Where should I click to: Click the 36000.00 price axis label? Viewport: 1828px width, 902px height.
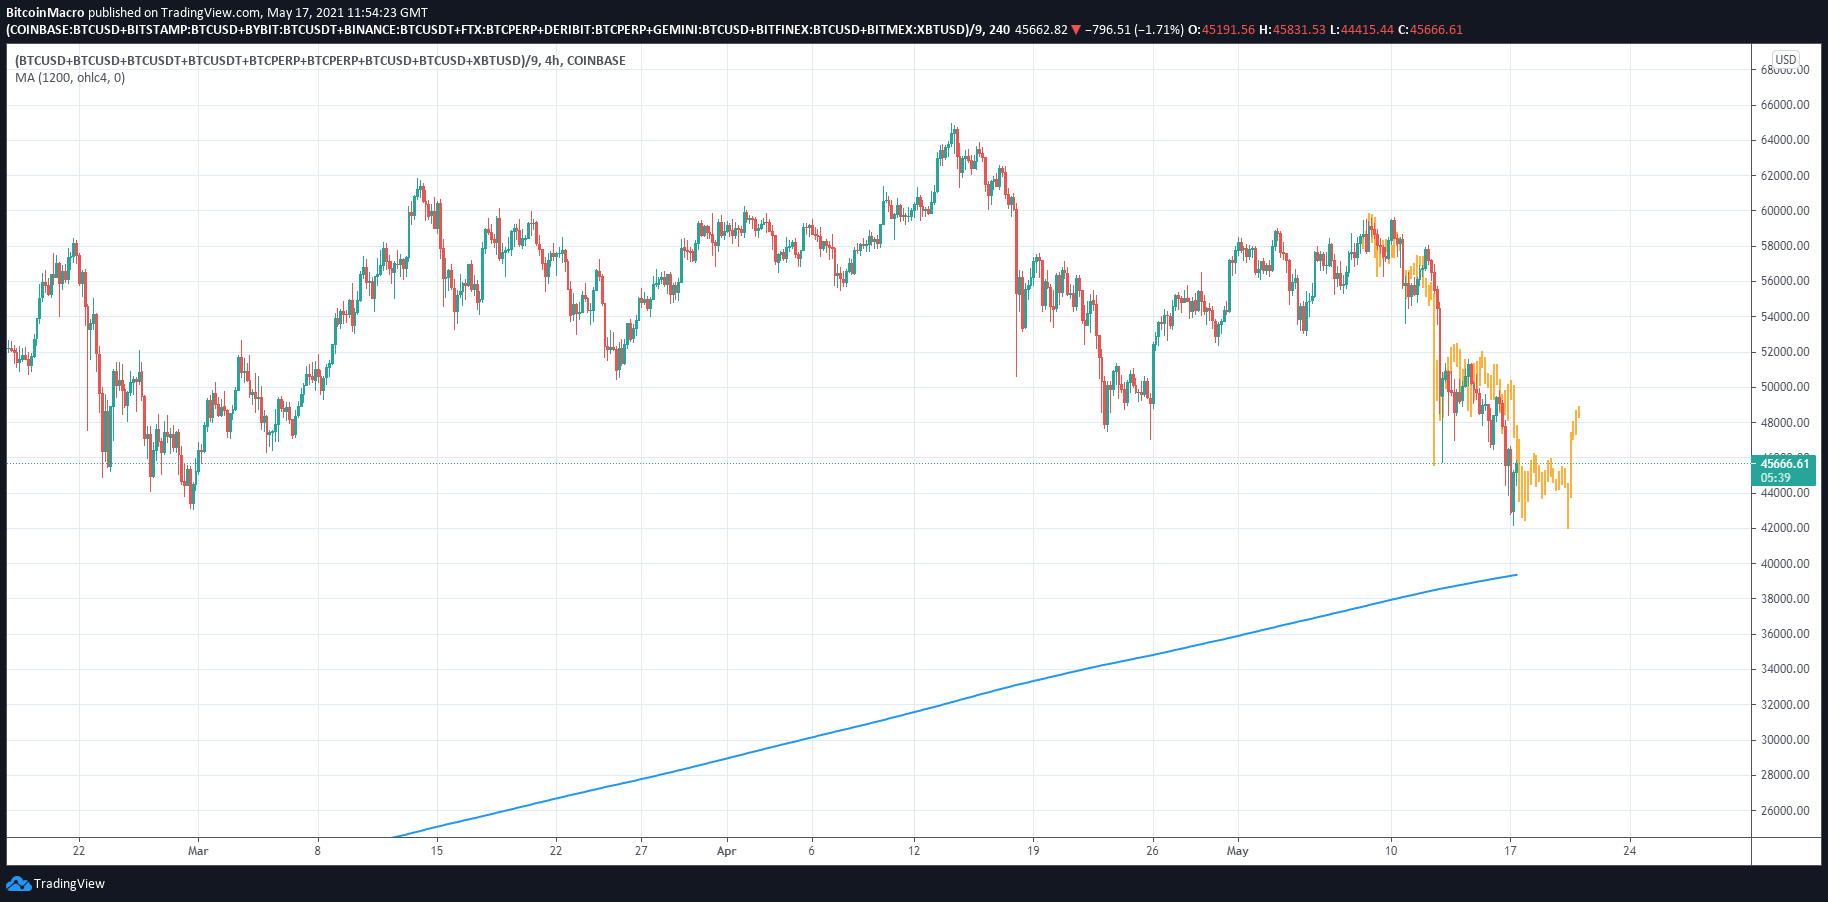[x=1785, y=634]
